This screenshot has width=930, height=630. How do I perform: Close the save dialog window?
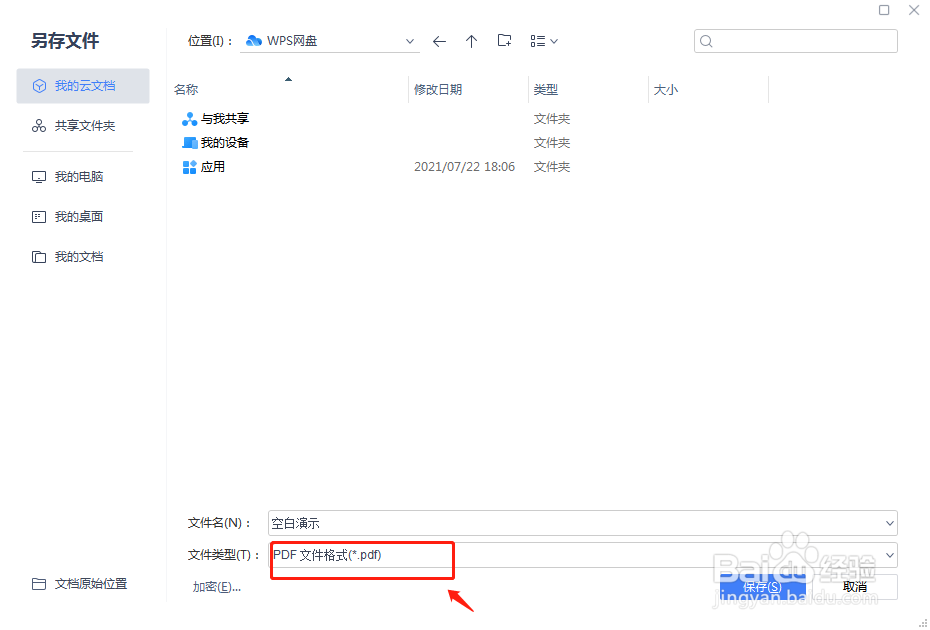pyautogui.click(x=914, y=10)
